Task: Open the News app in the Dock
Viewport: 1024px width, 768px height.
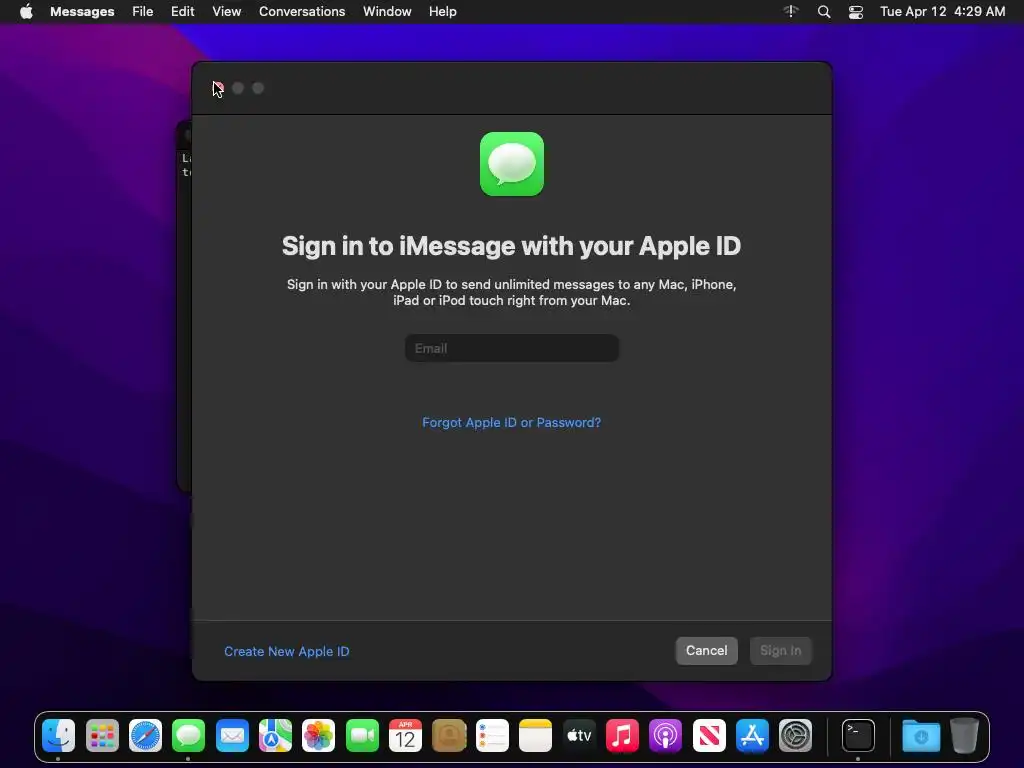Action: [x=709, y=736]
